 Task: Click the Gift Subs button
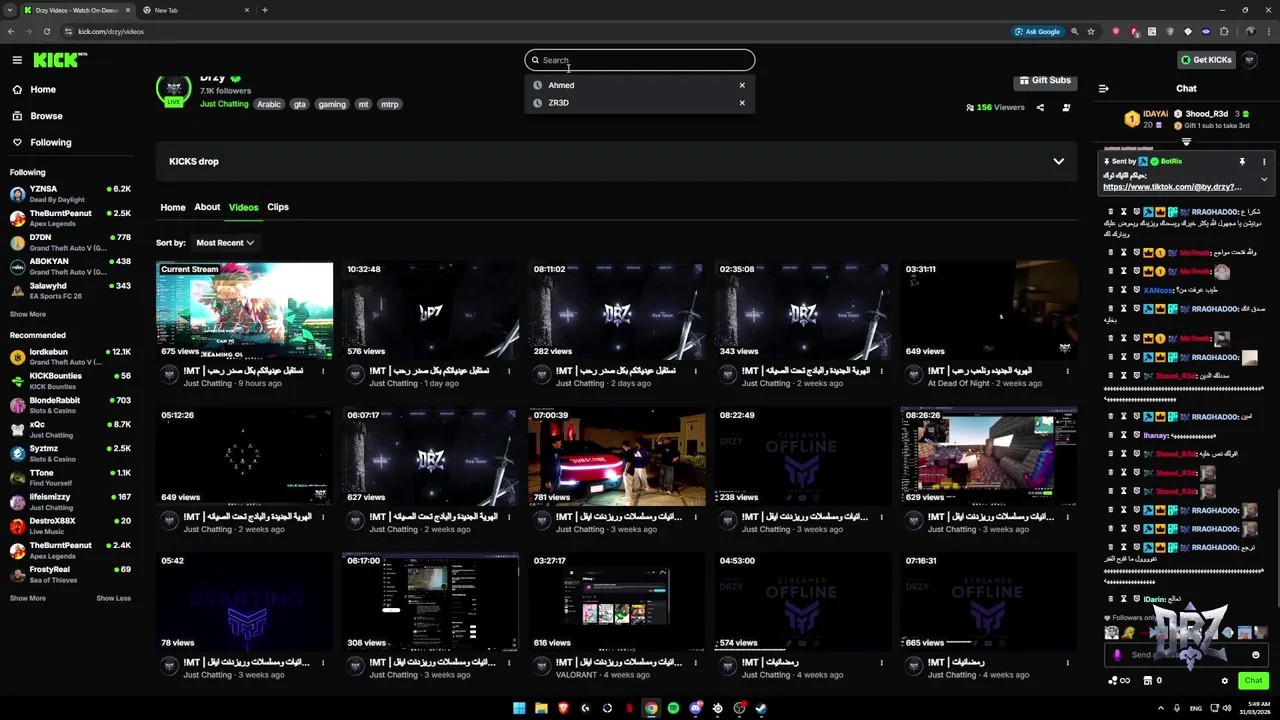point(1045,80)
